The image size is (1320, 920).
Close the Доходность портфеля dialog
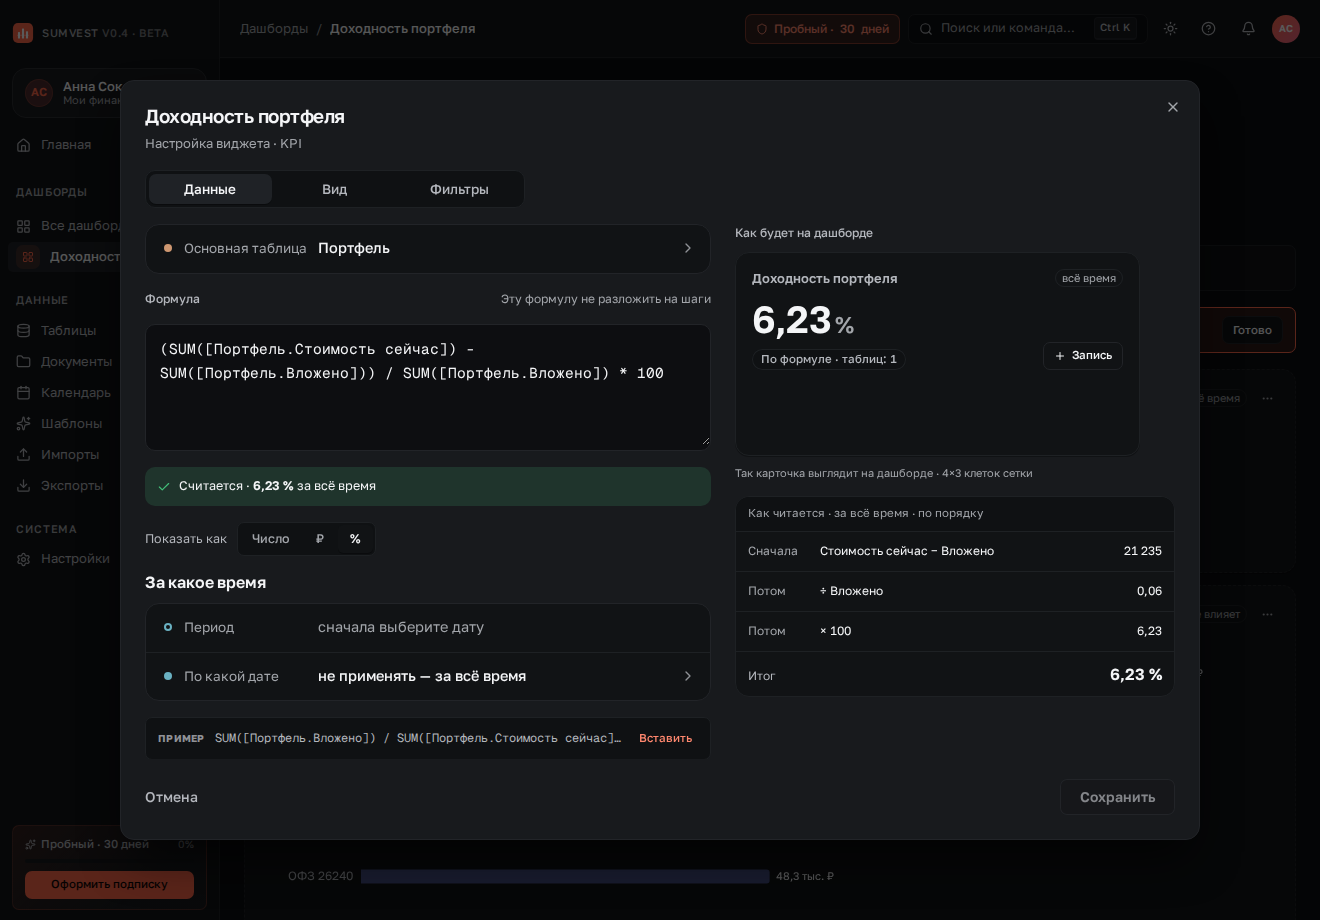1173,107
